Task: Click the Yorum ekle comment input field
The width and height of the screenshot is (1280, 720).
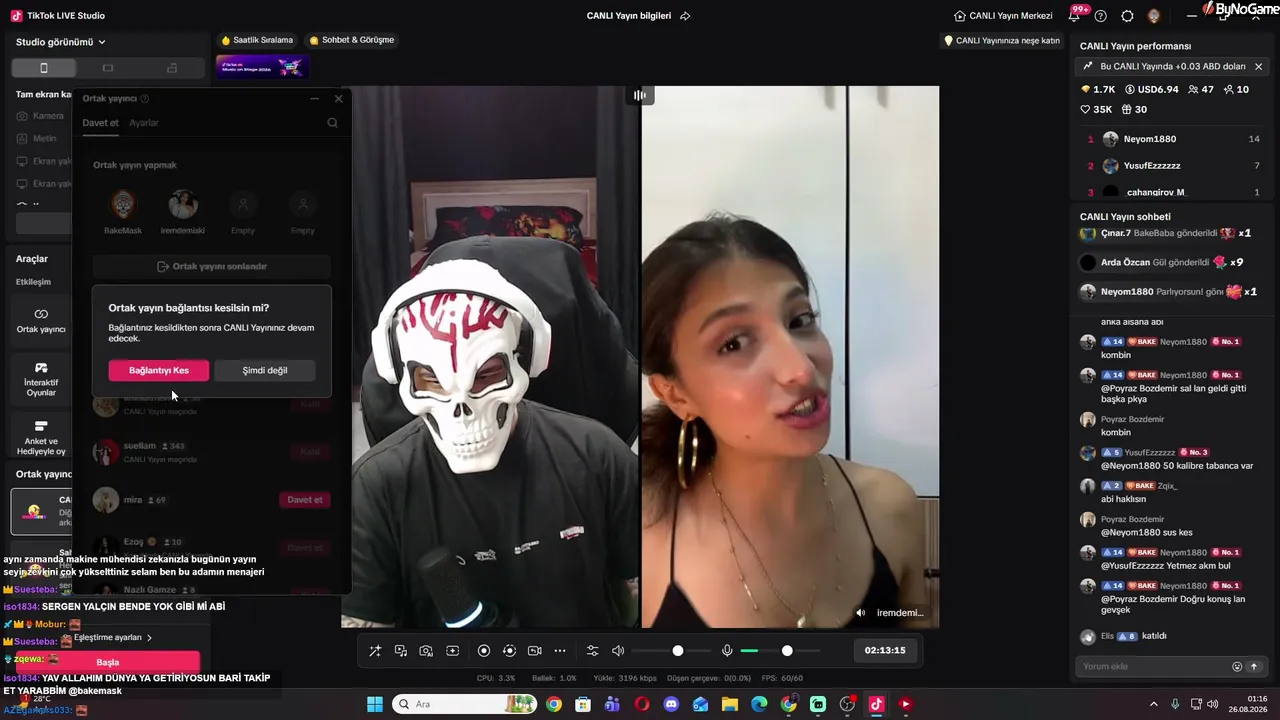Action: pos(1154,667)
